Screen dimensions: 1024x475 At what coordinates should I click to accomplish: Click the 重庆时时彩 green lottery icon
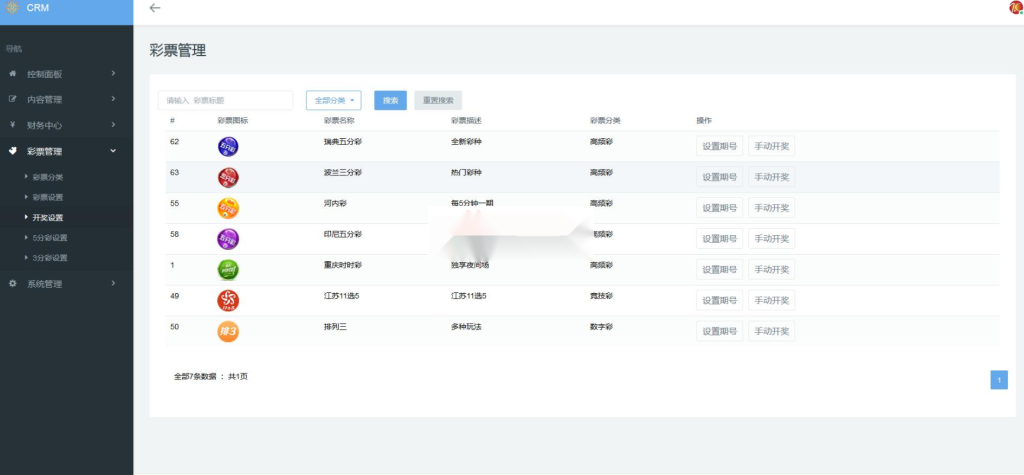point(228,270)
